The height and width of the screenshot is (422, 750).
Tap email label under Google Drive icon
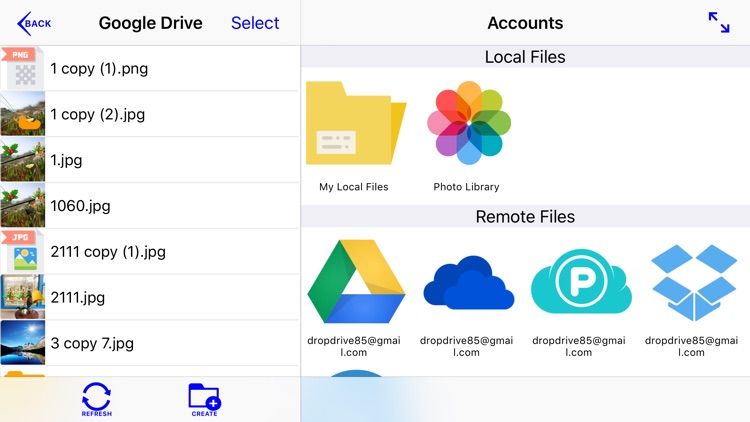(x=354, y=346)
